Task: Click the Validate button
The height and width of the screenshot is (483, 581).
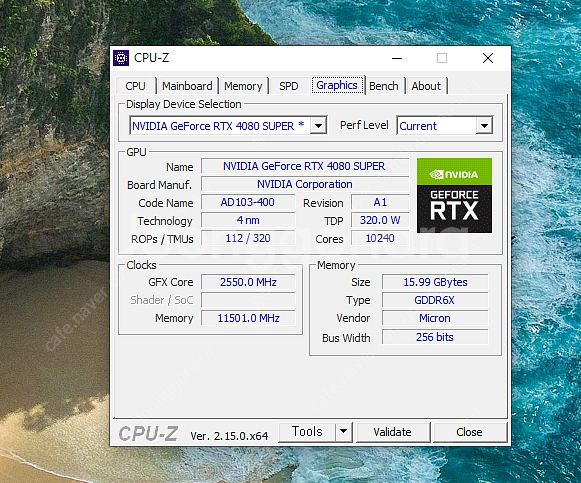Action: coord(392,432)
